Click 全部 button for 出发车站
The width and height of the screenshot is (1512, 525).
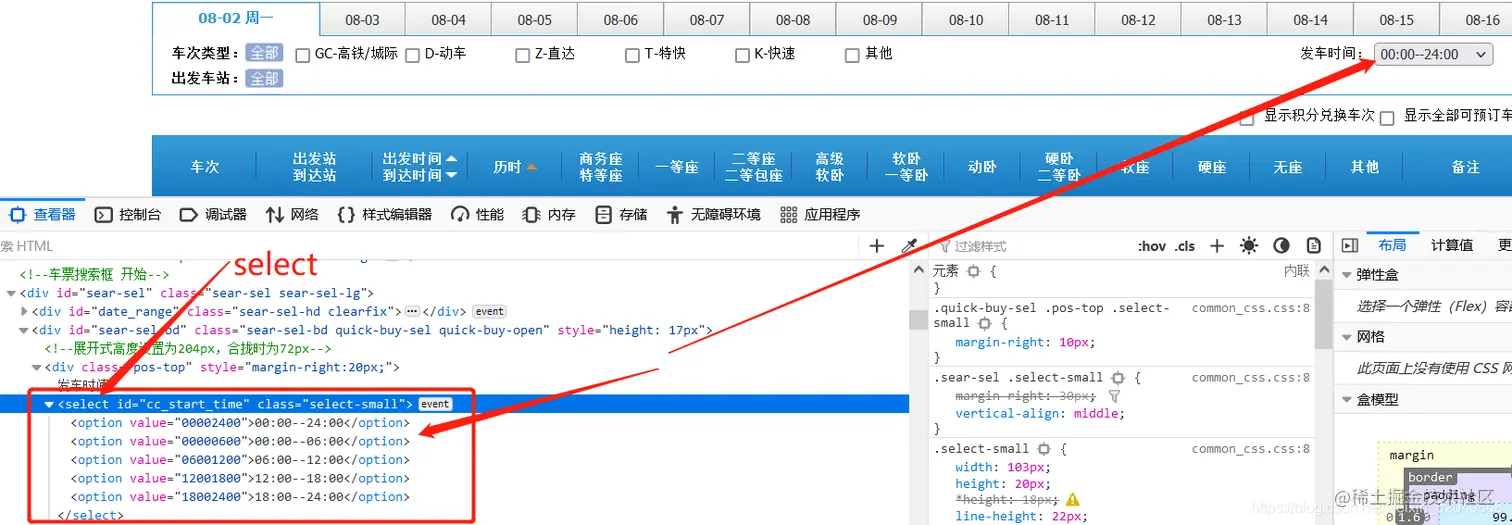(x=264, y=78)
